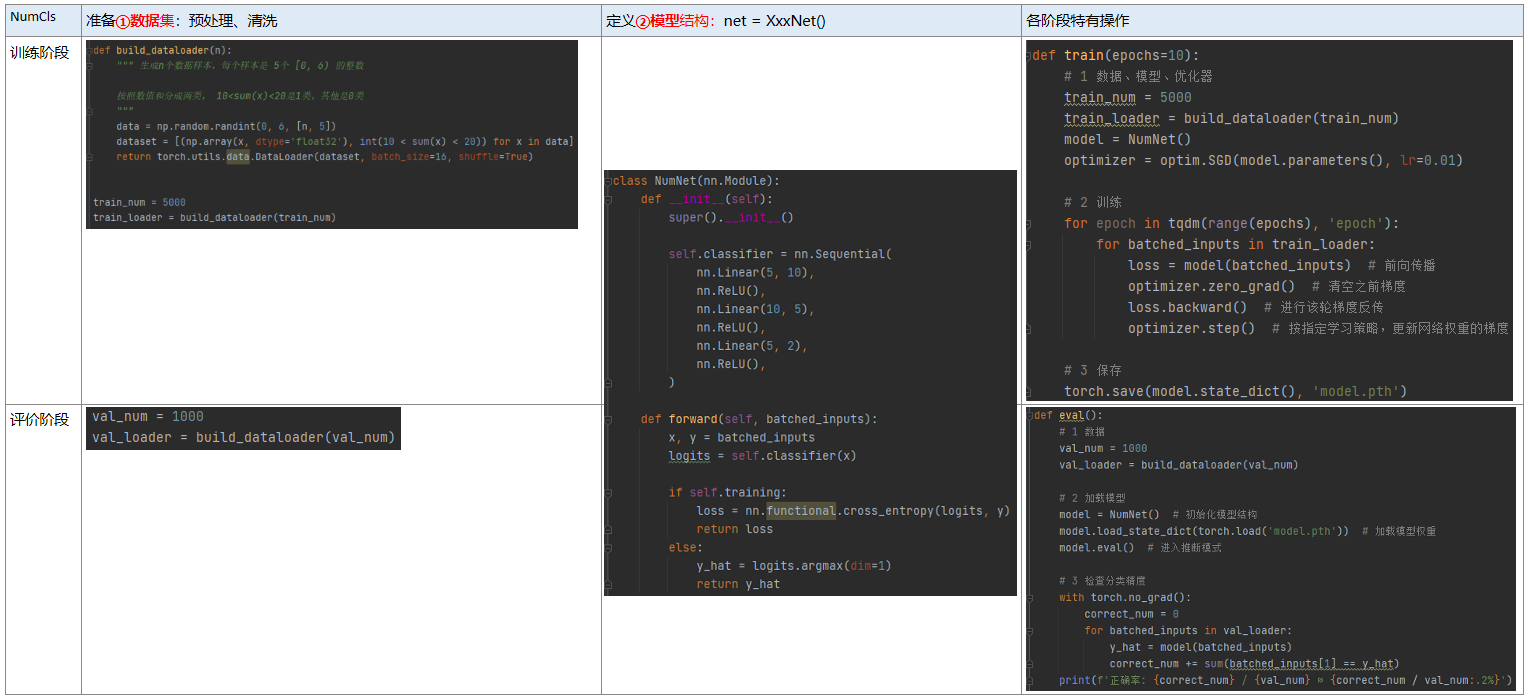Collapse the class NumNet gutter fold marker
The image size is (1528, 699).
coord(608,181)
